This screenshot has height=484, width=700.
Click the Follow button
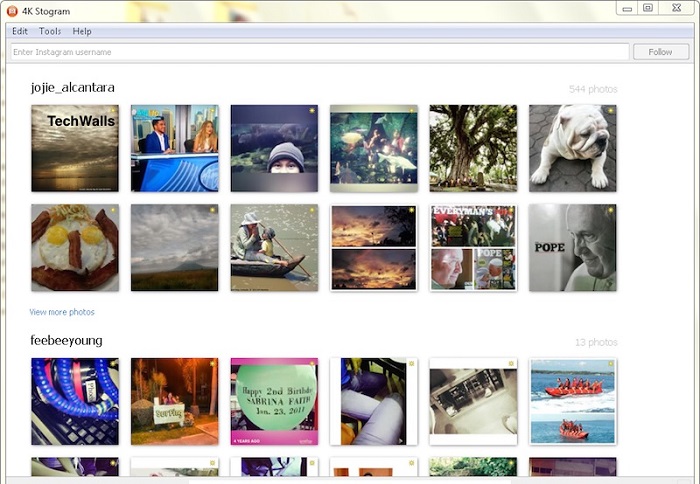pyautogui.click(x=661, y=52)
